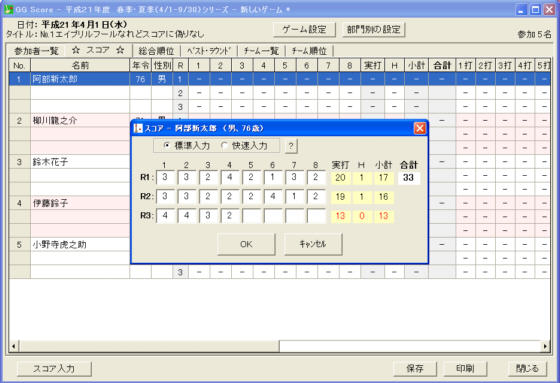This screenshot has width=560, height=383.
Task: Click the 年令 column header
Action: click(x=140, y=65)
